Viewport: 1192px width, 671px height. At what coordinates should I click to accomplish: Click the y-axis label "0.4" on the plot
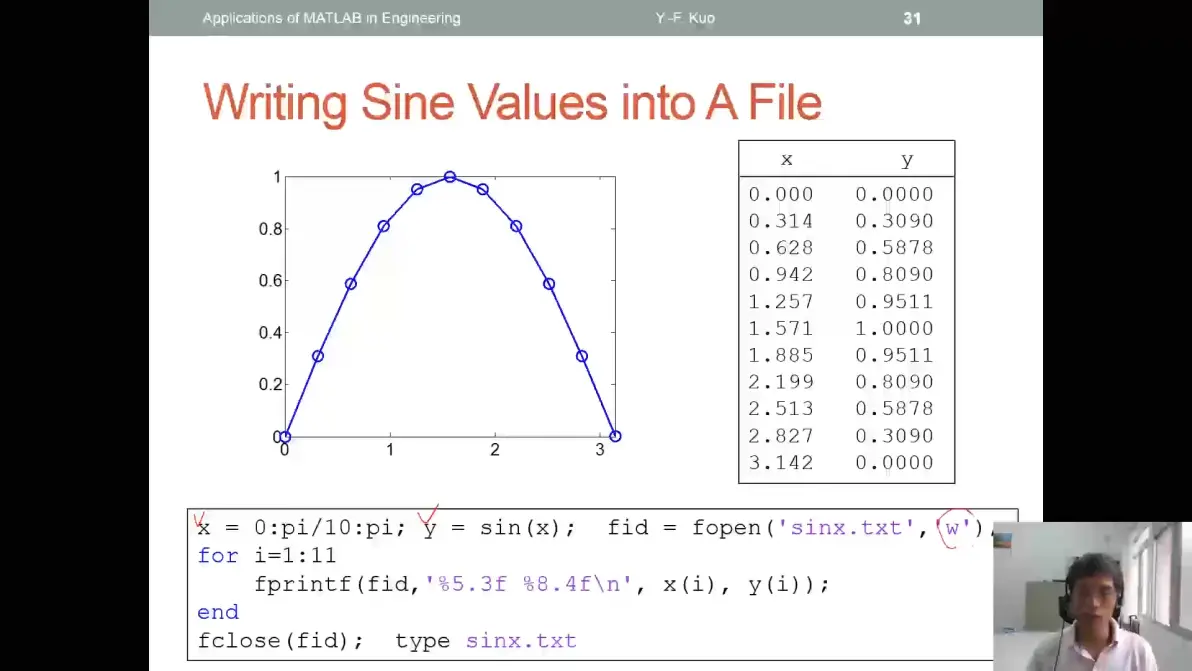[271, 333]
